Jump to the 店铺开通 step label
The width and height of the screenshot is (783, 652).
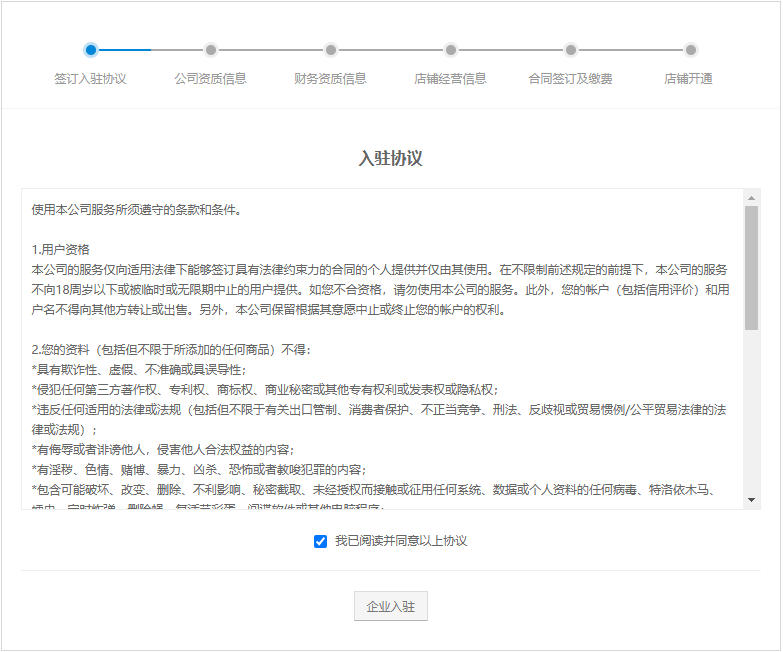[x=689, y=79]
